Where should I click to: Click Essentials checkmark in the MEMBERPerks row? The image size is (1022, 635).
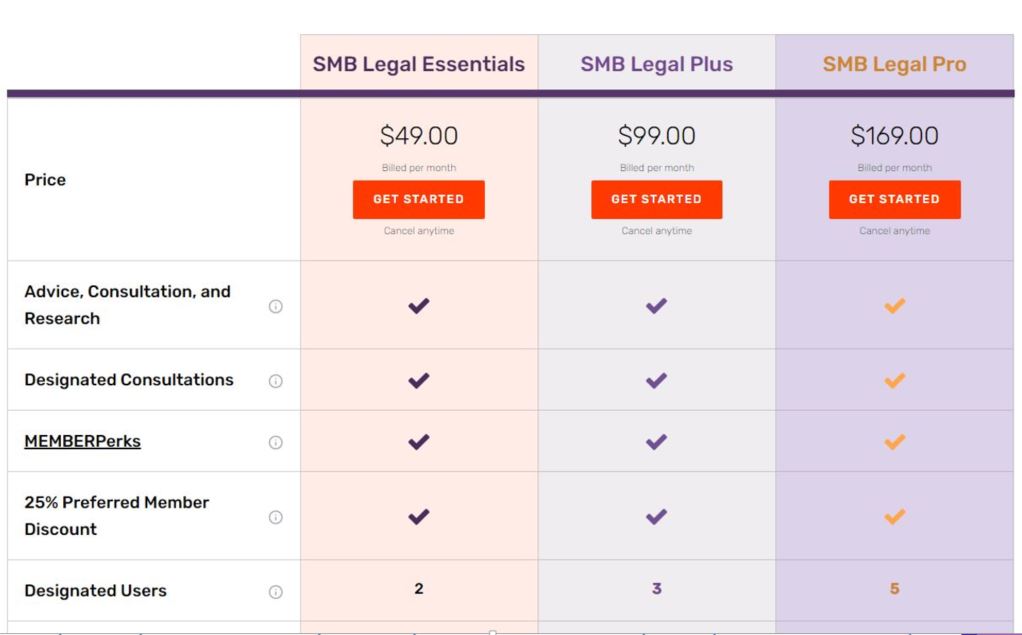[x=419, y=442]
